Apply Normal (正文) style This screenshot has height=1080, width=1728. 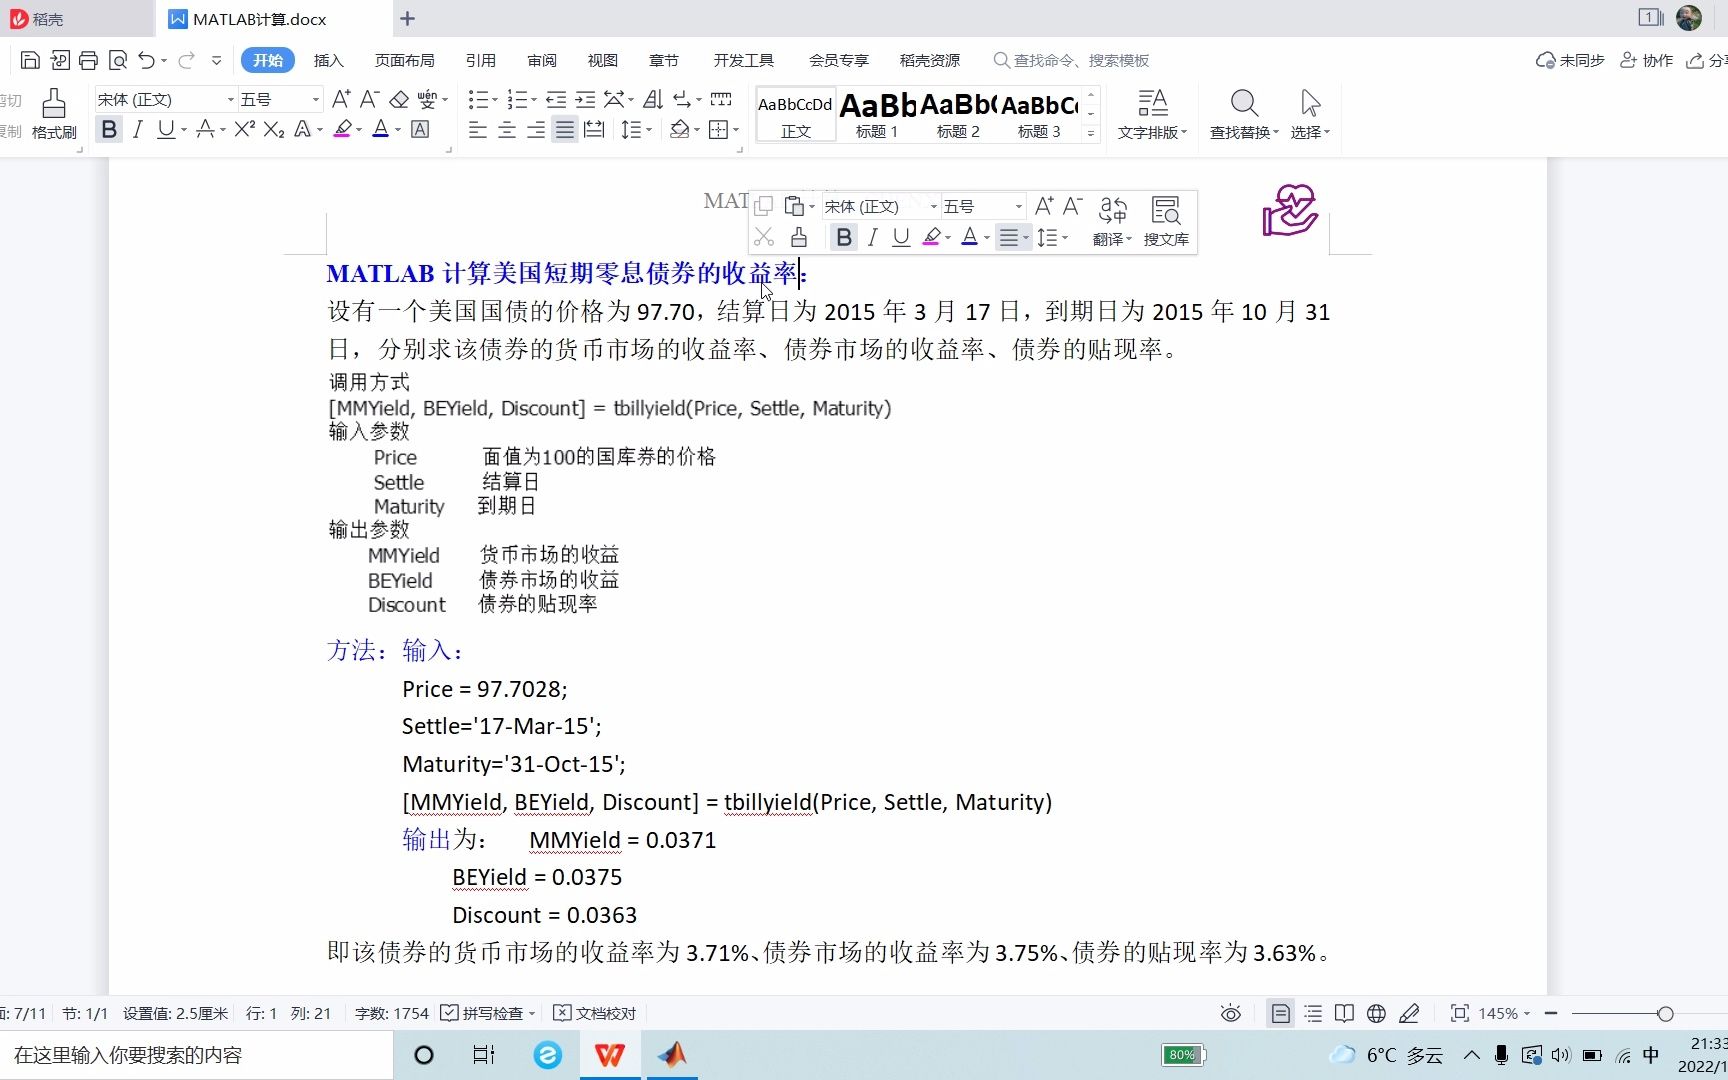[796, 115]
